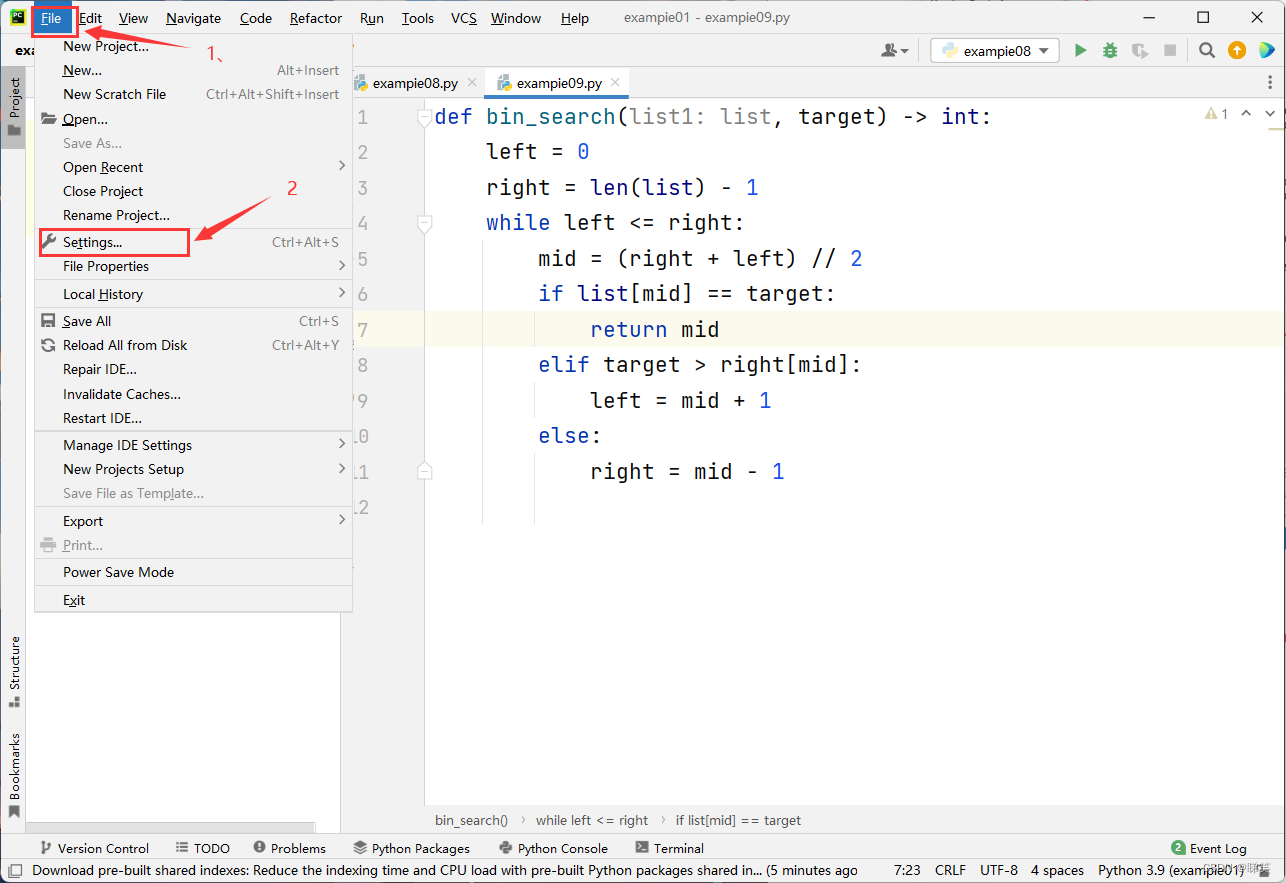The image size is (1286, 883).
Task: Click the 4 spaces indent status item
Action: (x=1058, y=871)
